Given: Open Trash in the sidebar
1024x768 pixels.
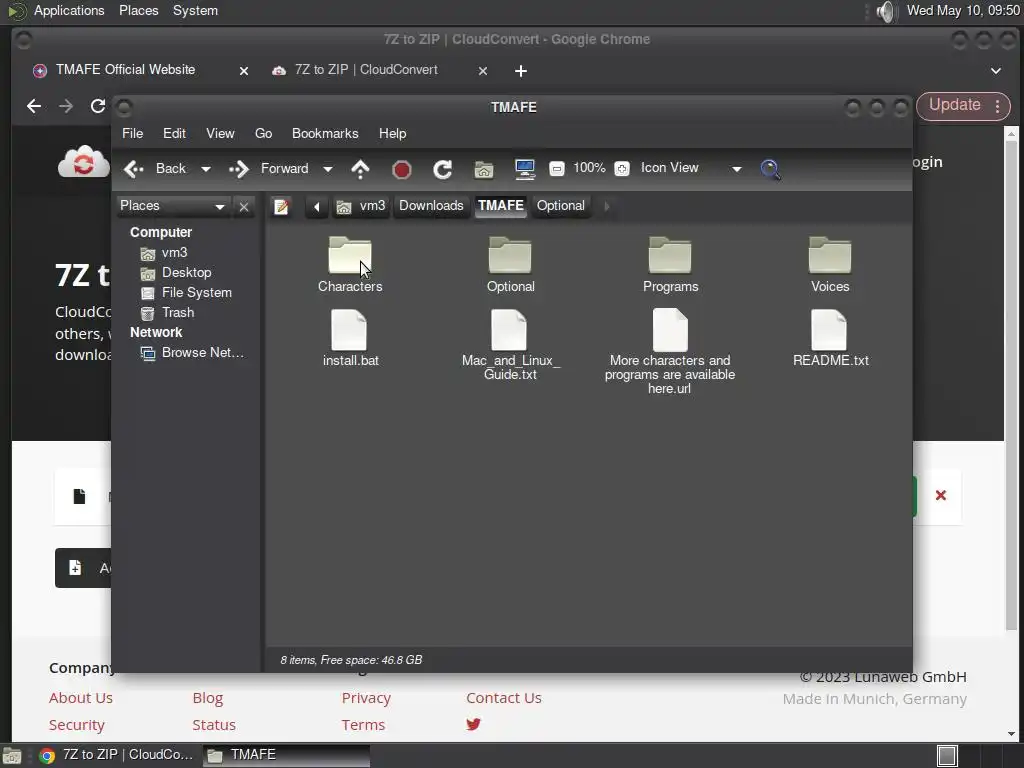Looking at the screenshot, I should 168,312.
